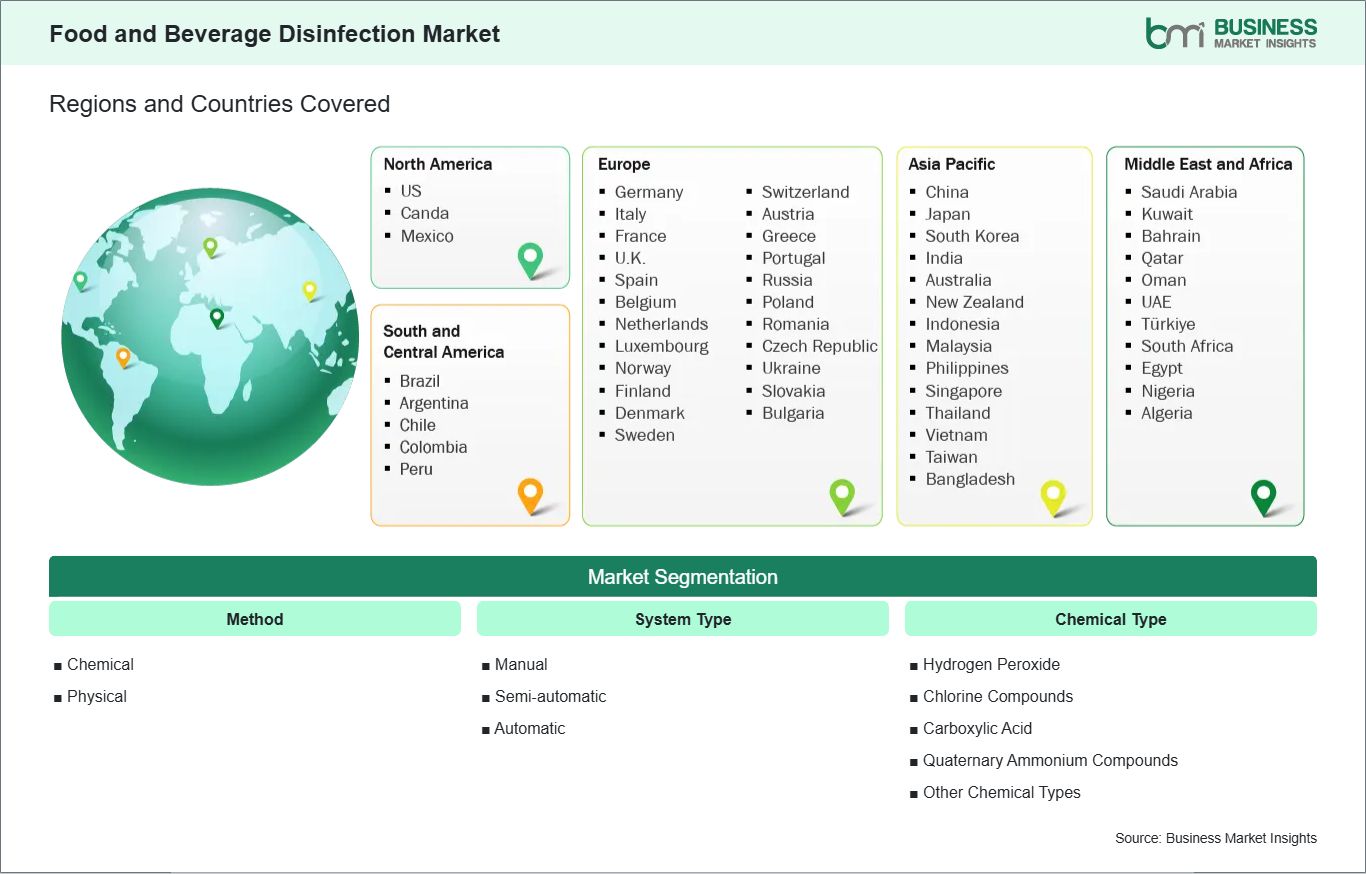Viewport: 1366px width, 874px height.
Task: Click the orange pin in South and Central America card
Action: [530, 494]
